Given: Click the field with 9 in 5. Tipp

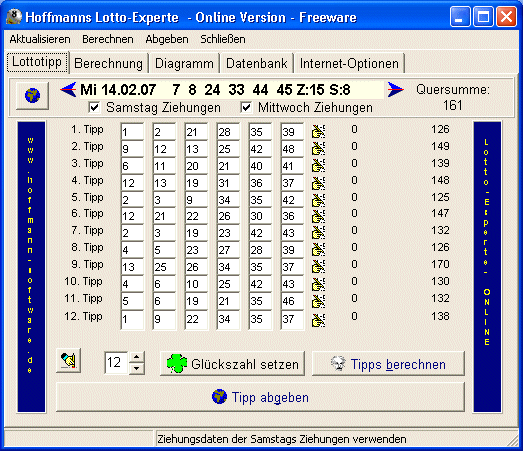Looking at the screenshot, I should coord(196,199).
